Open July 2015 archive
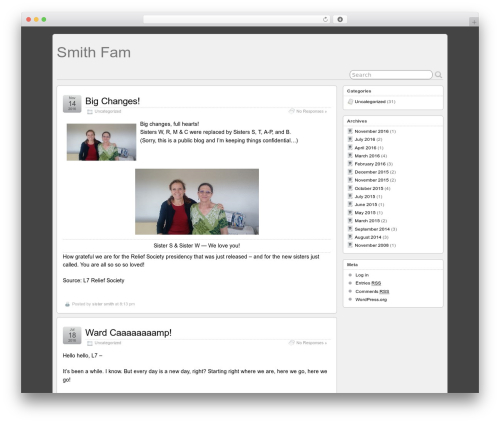 point(365,197)
